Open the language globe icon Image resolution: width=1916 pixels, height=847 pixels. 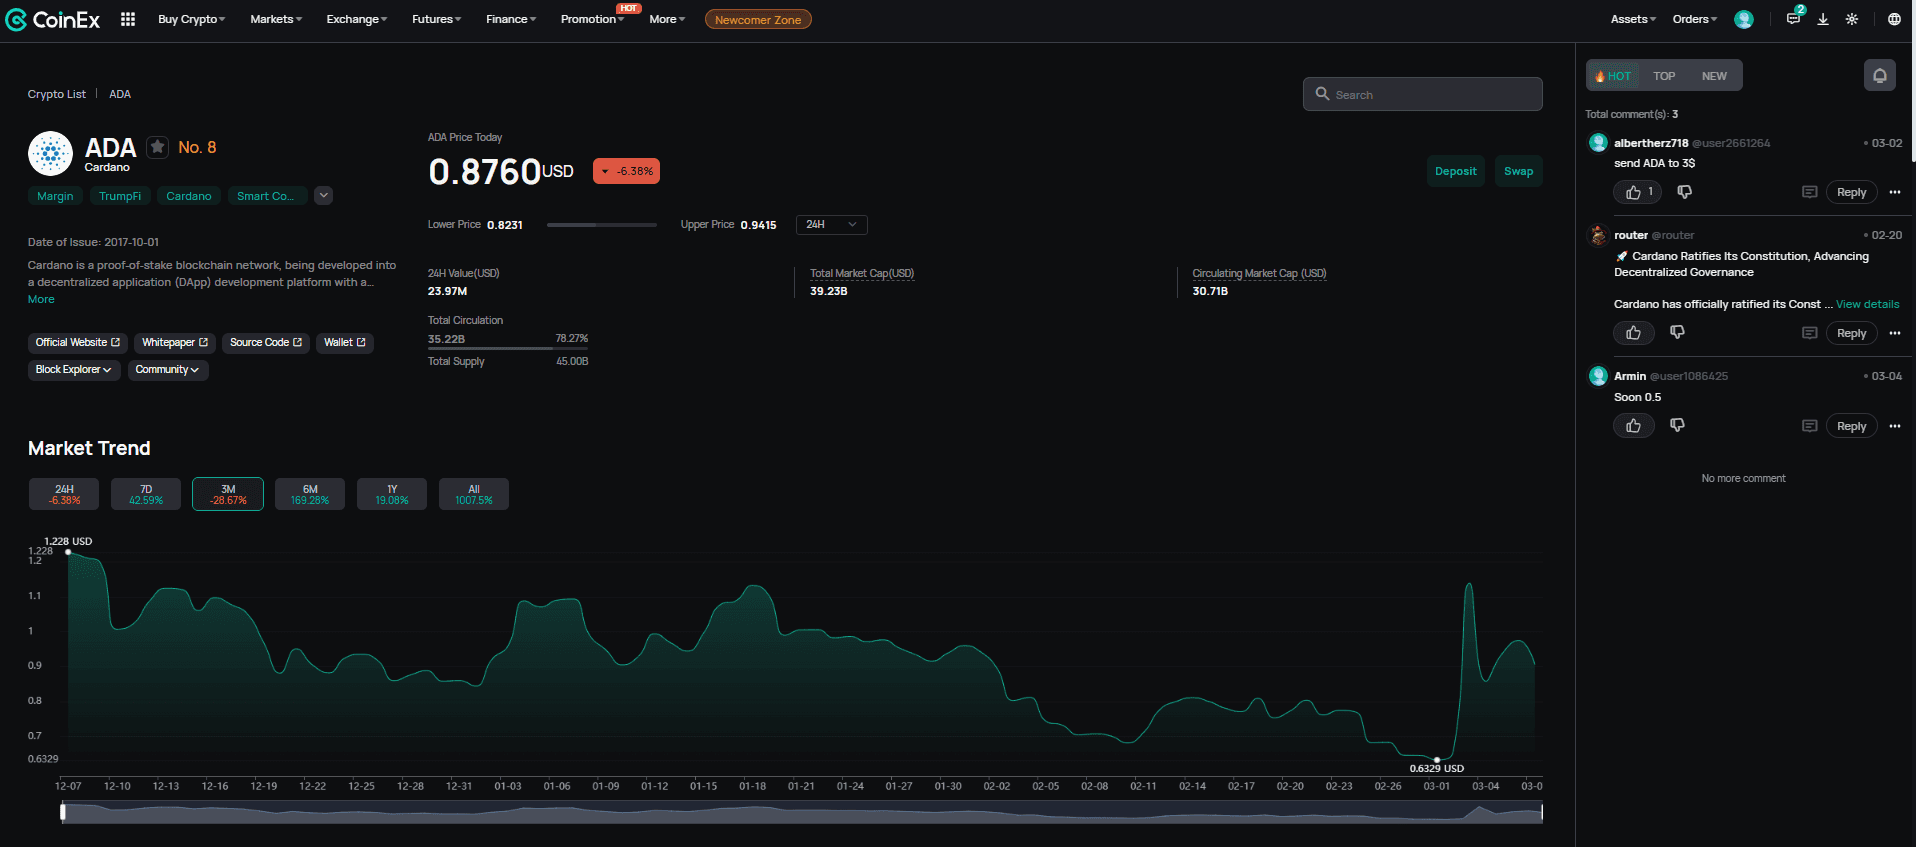pyautogui.click(x=1894, y=19)
